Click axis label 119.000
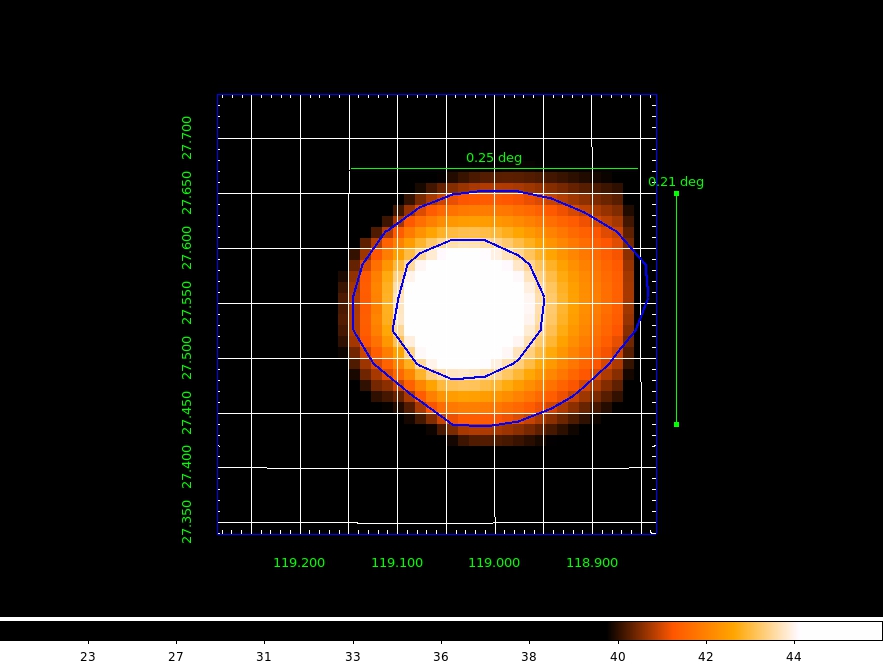Viewport: 883px width, 666px height. coord(494,563)
